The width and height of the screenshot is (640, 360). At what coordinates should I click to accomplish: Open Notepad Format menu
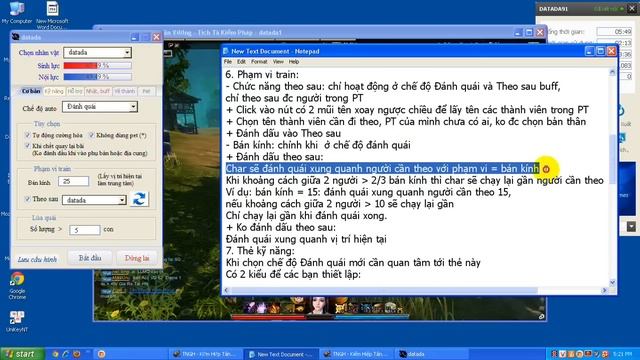click(259, 62)
